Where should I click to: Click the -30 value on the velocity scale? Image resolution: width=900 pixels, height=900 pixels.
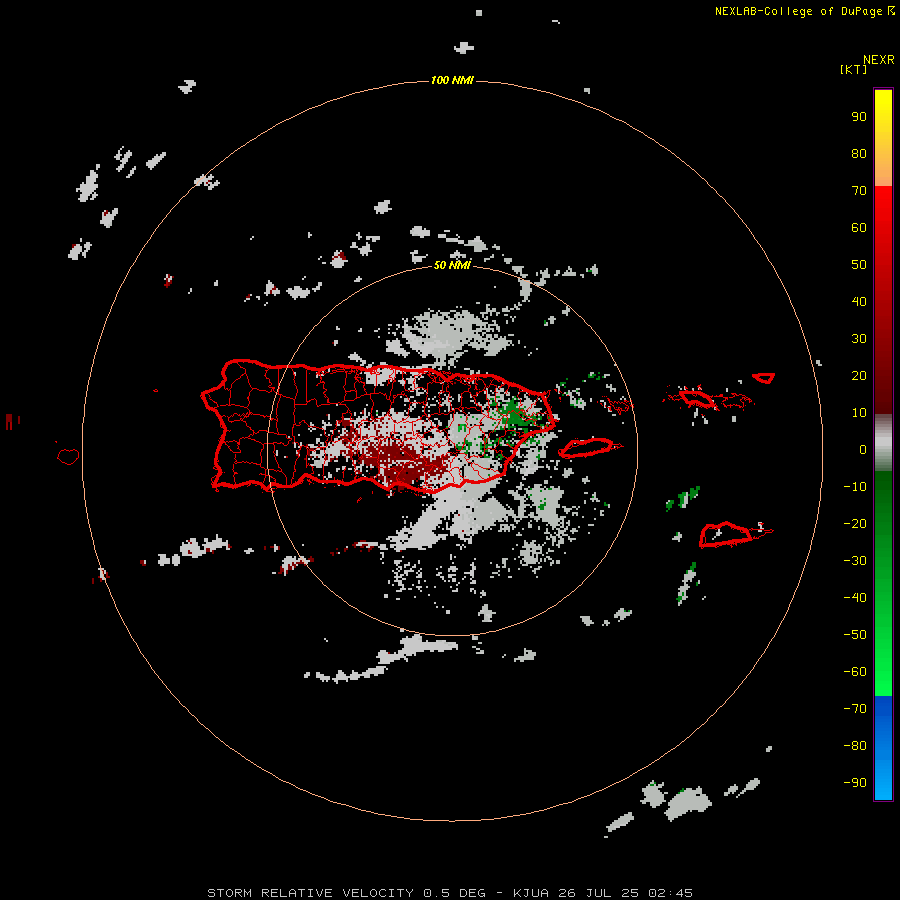pos(855,561)
